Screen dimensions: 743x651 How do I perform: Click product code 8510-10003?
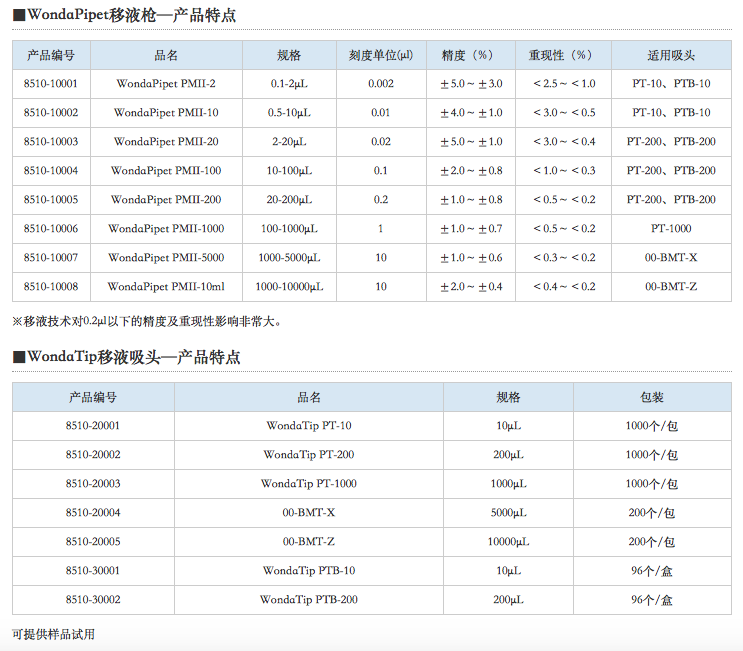pos(51,142)
